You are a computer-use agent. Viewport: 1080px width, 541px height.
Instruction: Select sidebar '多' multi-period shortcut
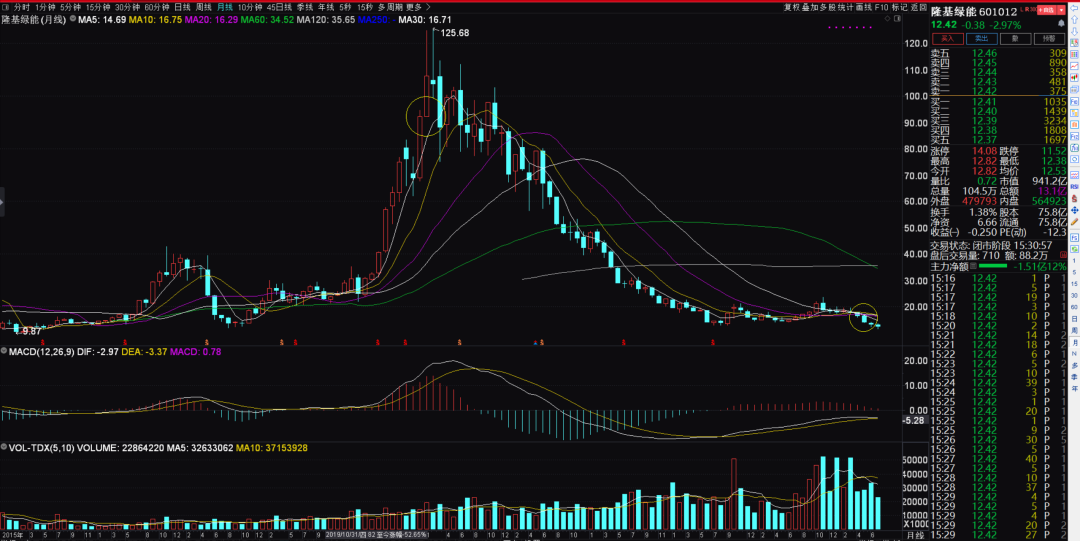[x=1074, y=365]
